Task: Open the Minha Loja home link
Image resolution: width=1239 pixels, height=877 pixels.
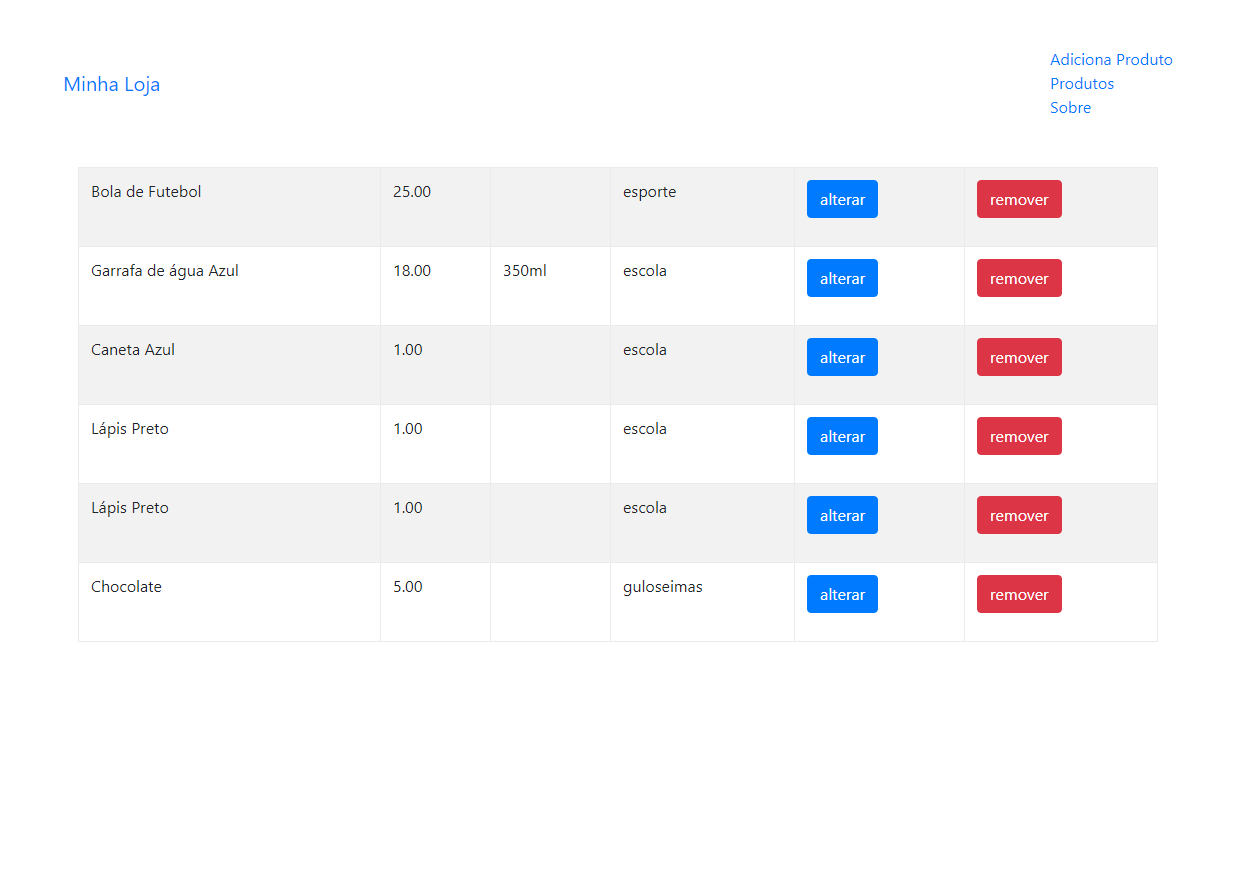Action: (x=111, y=84)
